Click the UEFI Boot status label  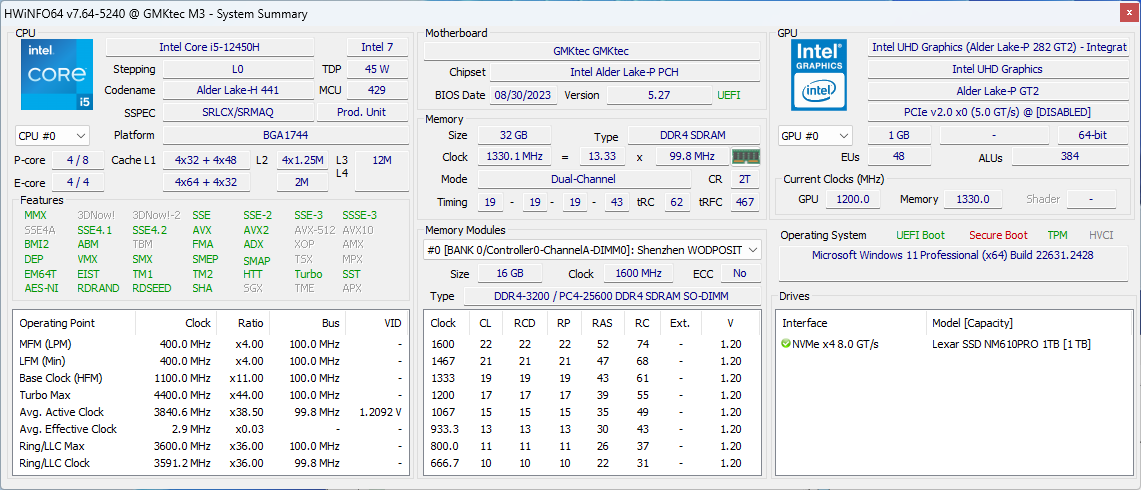(x=920, y=235)
